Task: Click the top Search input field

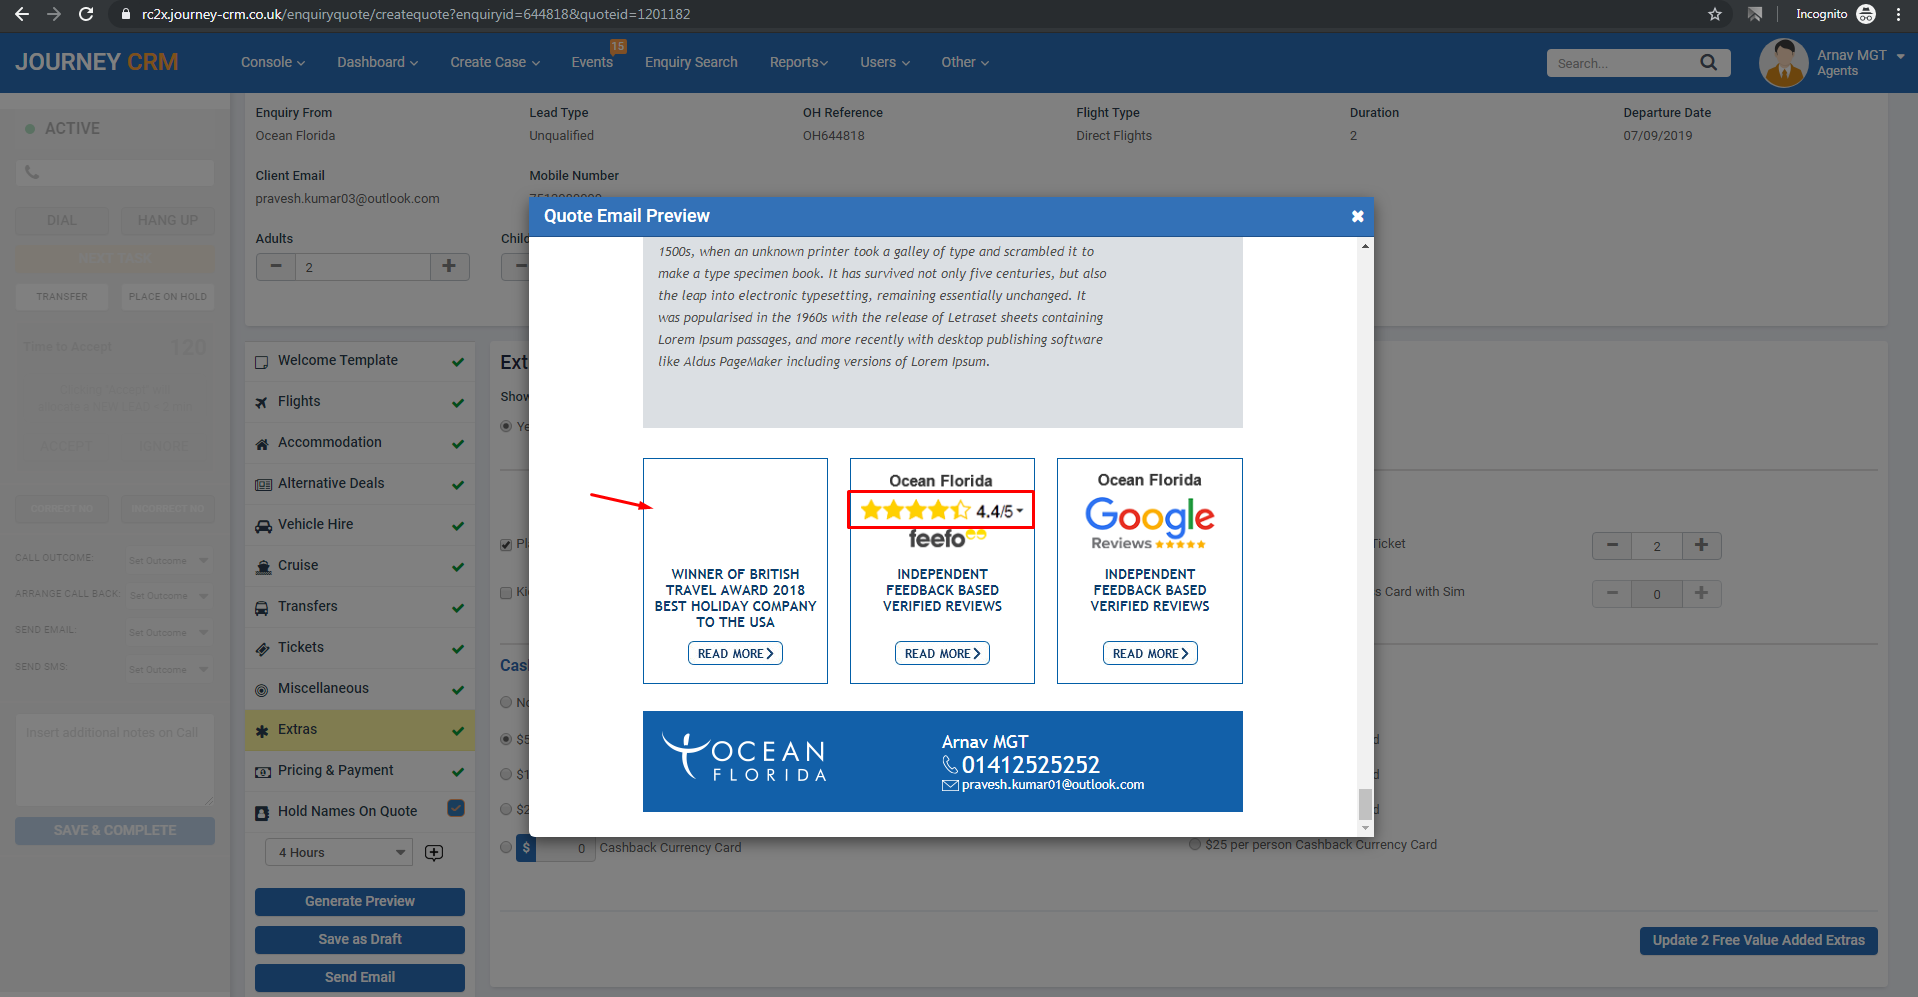Action: click(1620, 63)
